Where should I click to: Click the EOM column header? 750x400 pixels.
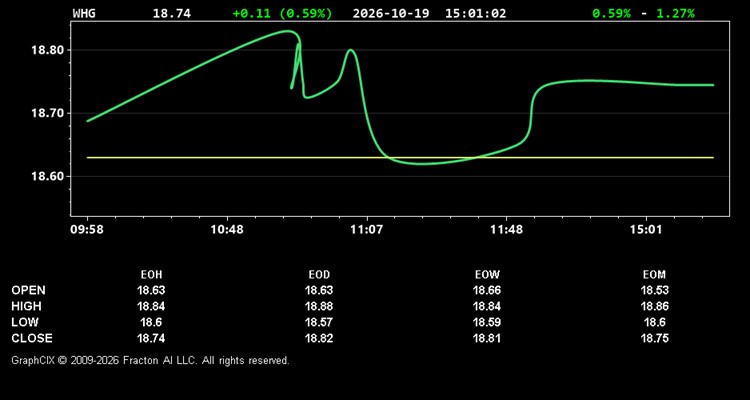click(x=654, y=275)
